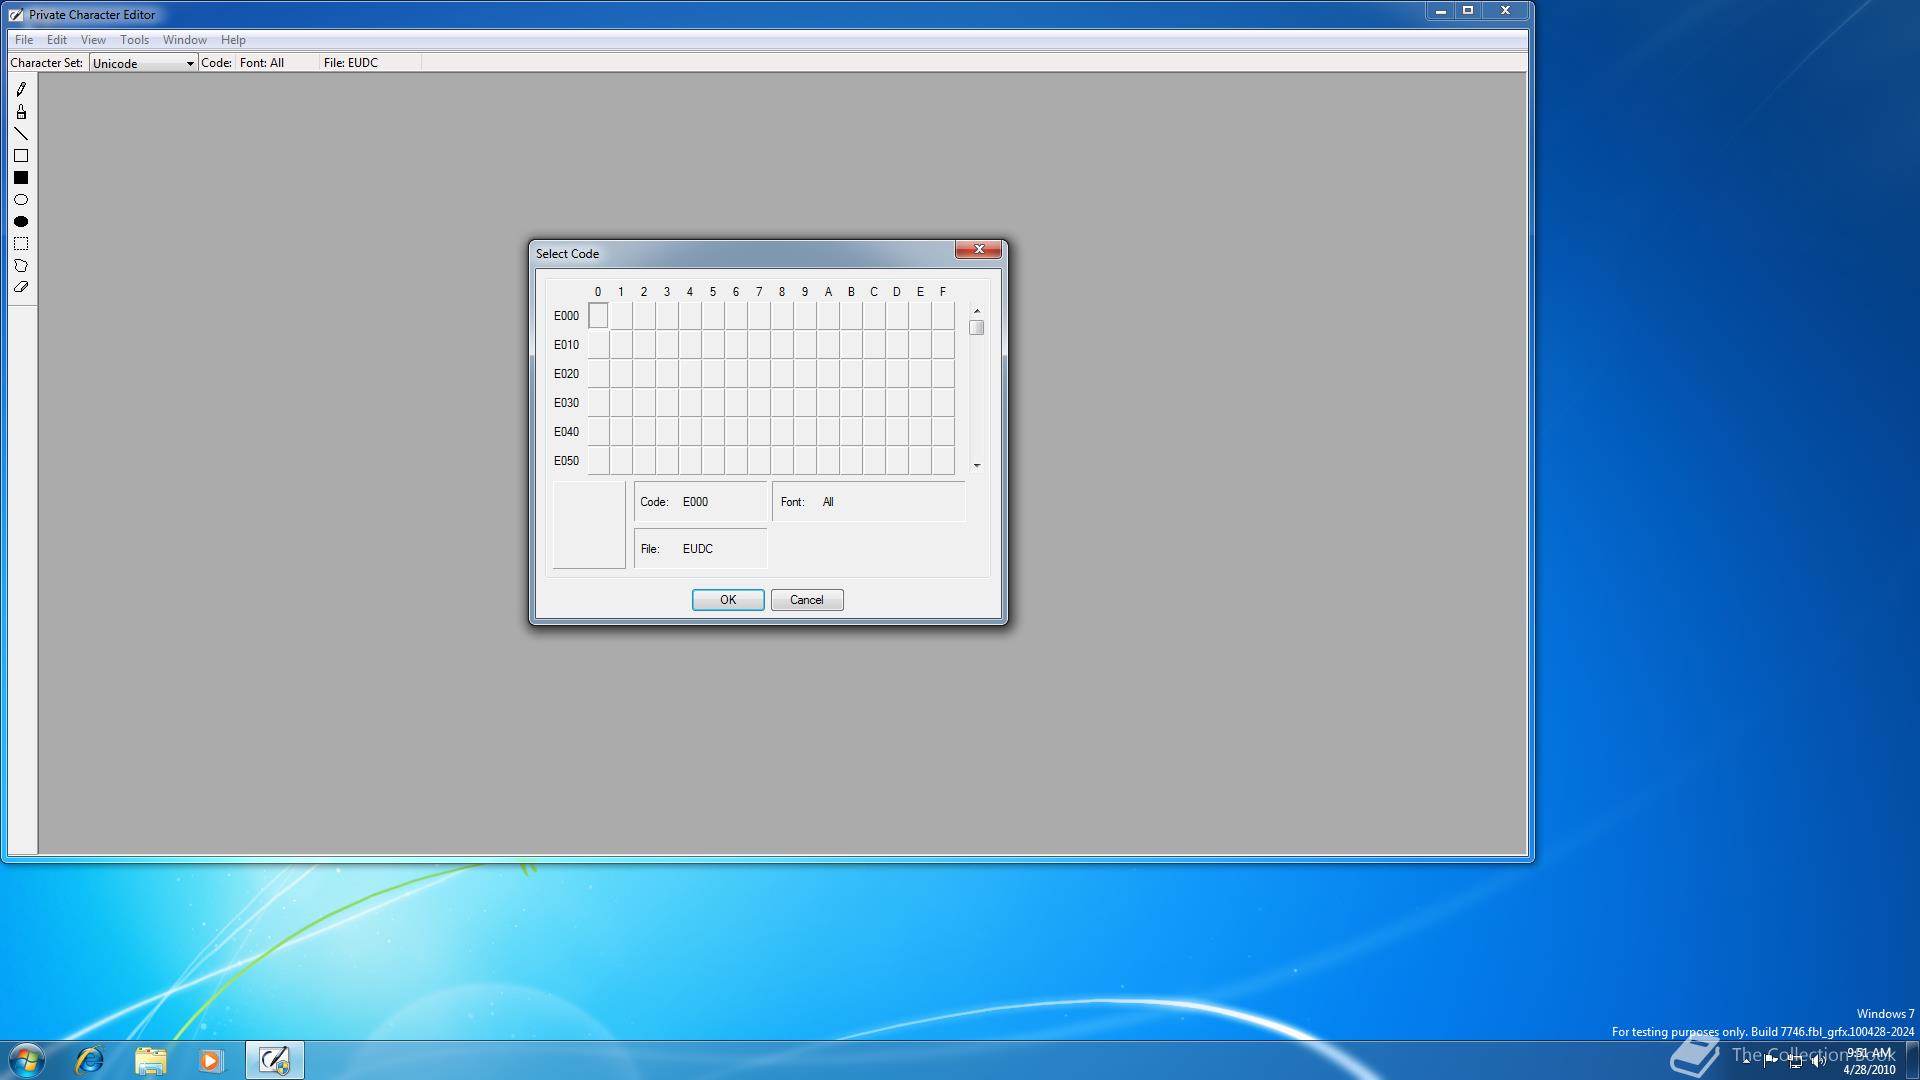Launch Internet Explorer from taskbar
This screenshot has width=1920, height=1080.
pyautogui.click(x=90, y=1060)
